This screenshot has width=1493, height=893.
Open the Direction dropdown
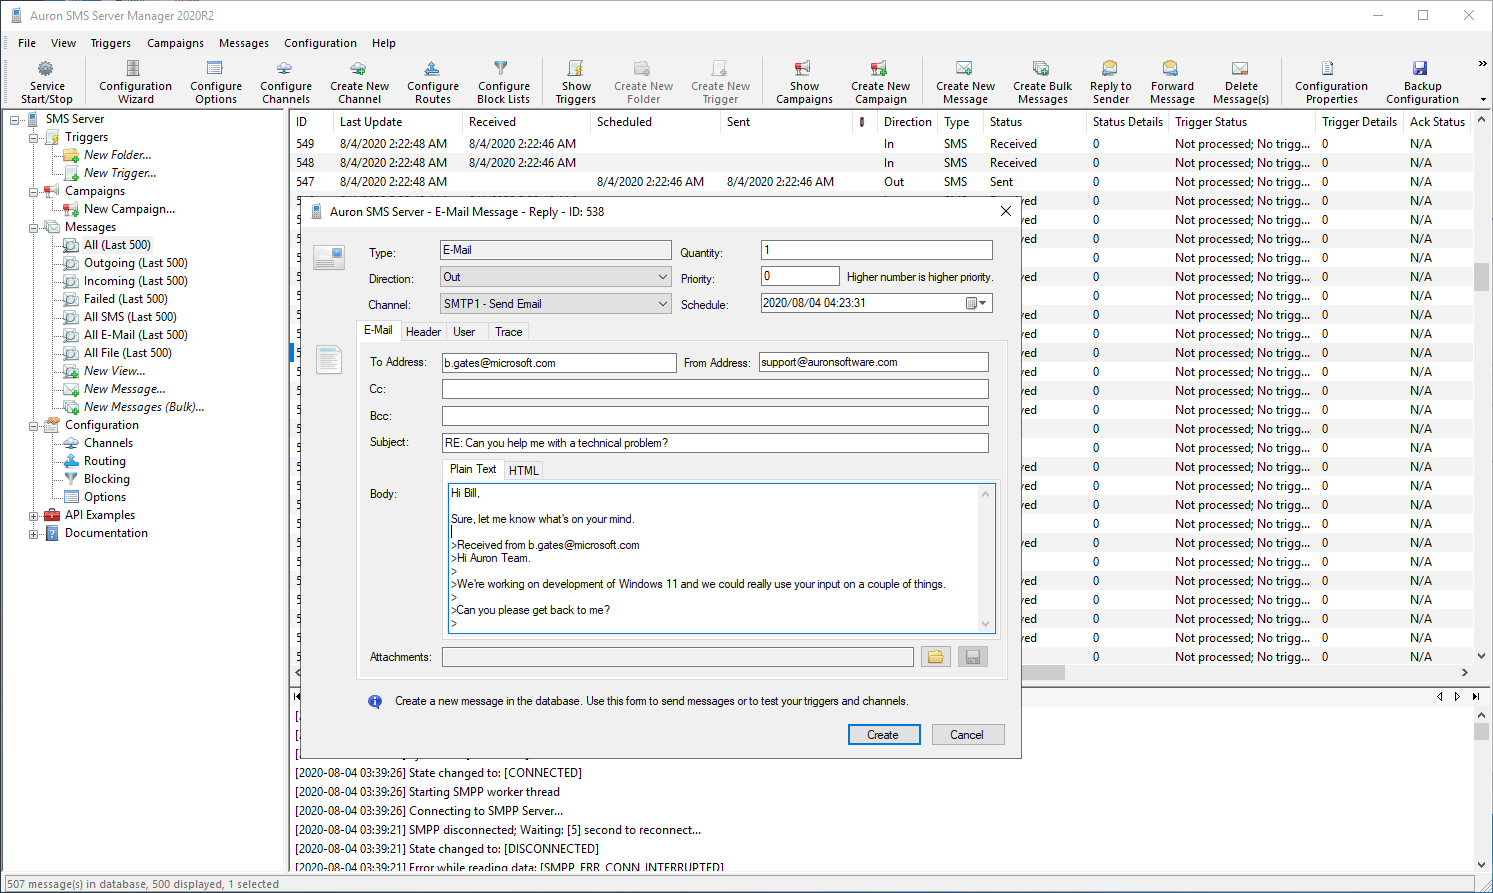[662, 277]
